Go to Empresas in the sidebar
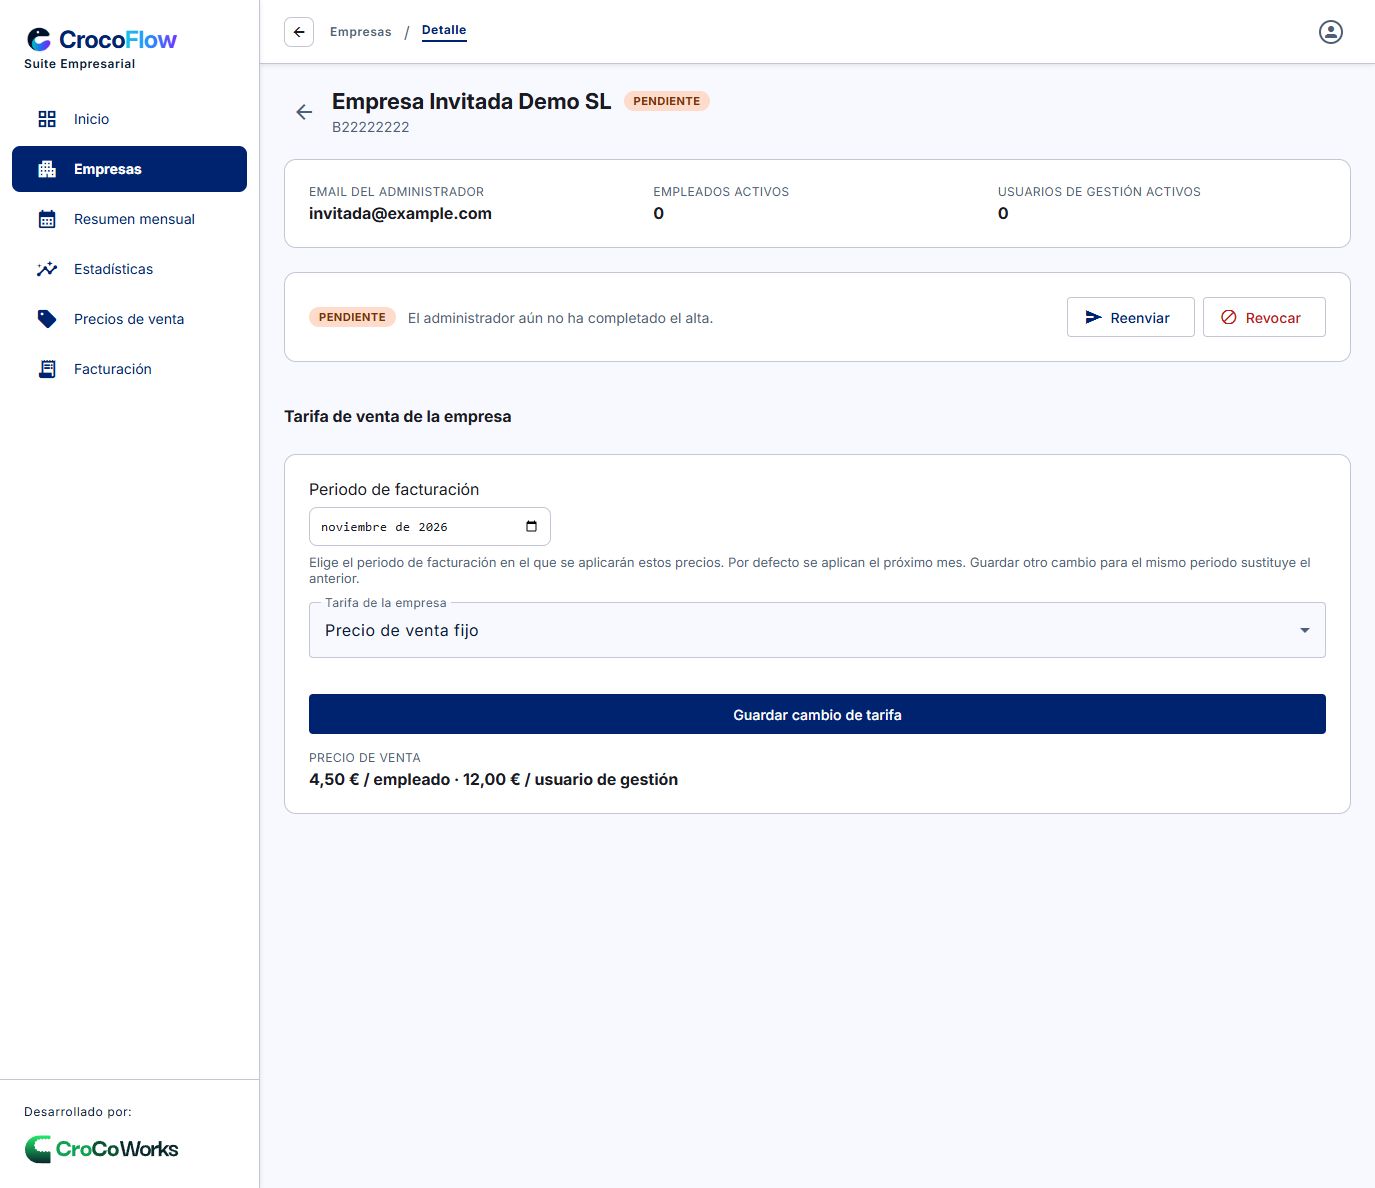1375x1188 pixels. click(x=129, y=169)
